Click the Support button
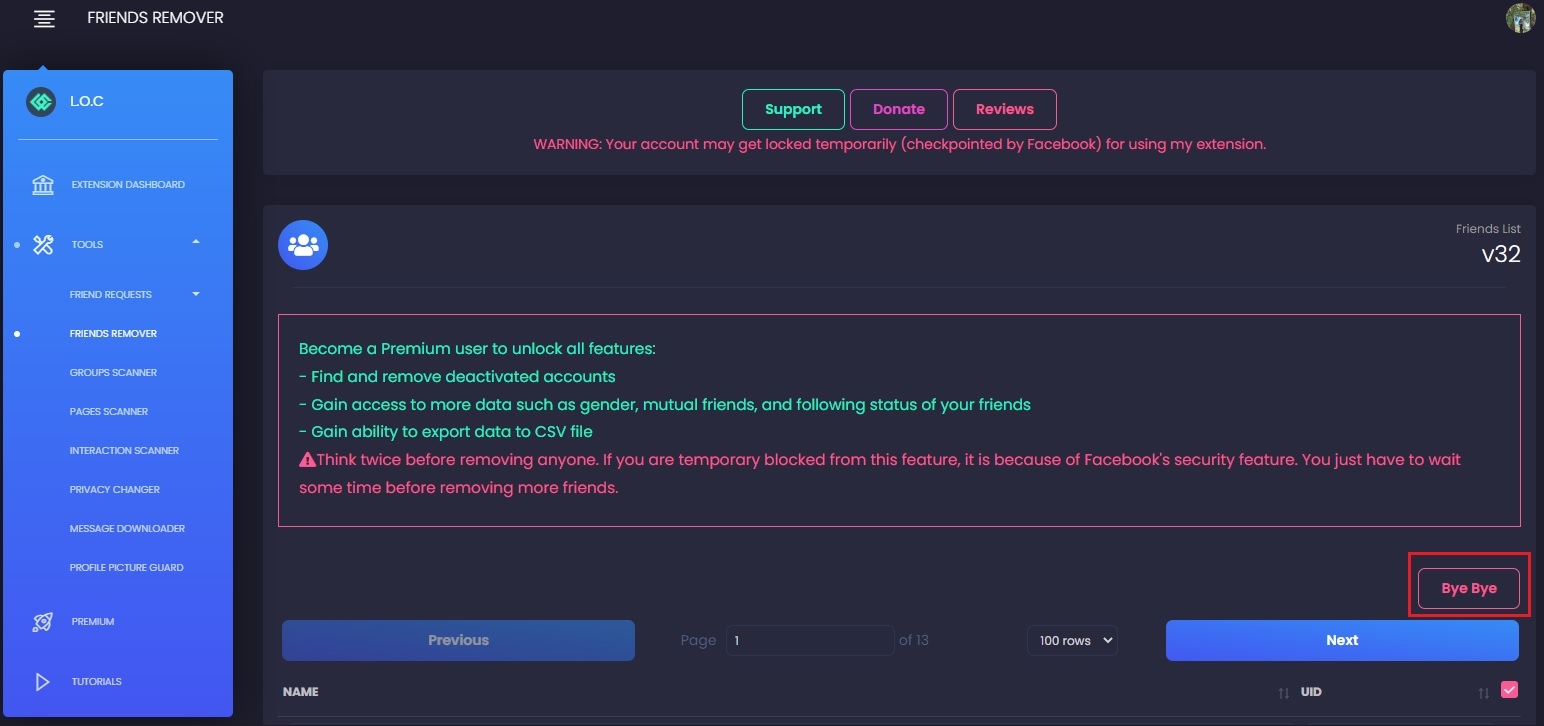 pyautogui.click(x=793, y=110)
